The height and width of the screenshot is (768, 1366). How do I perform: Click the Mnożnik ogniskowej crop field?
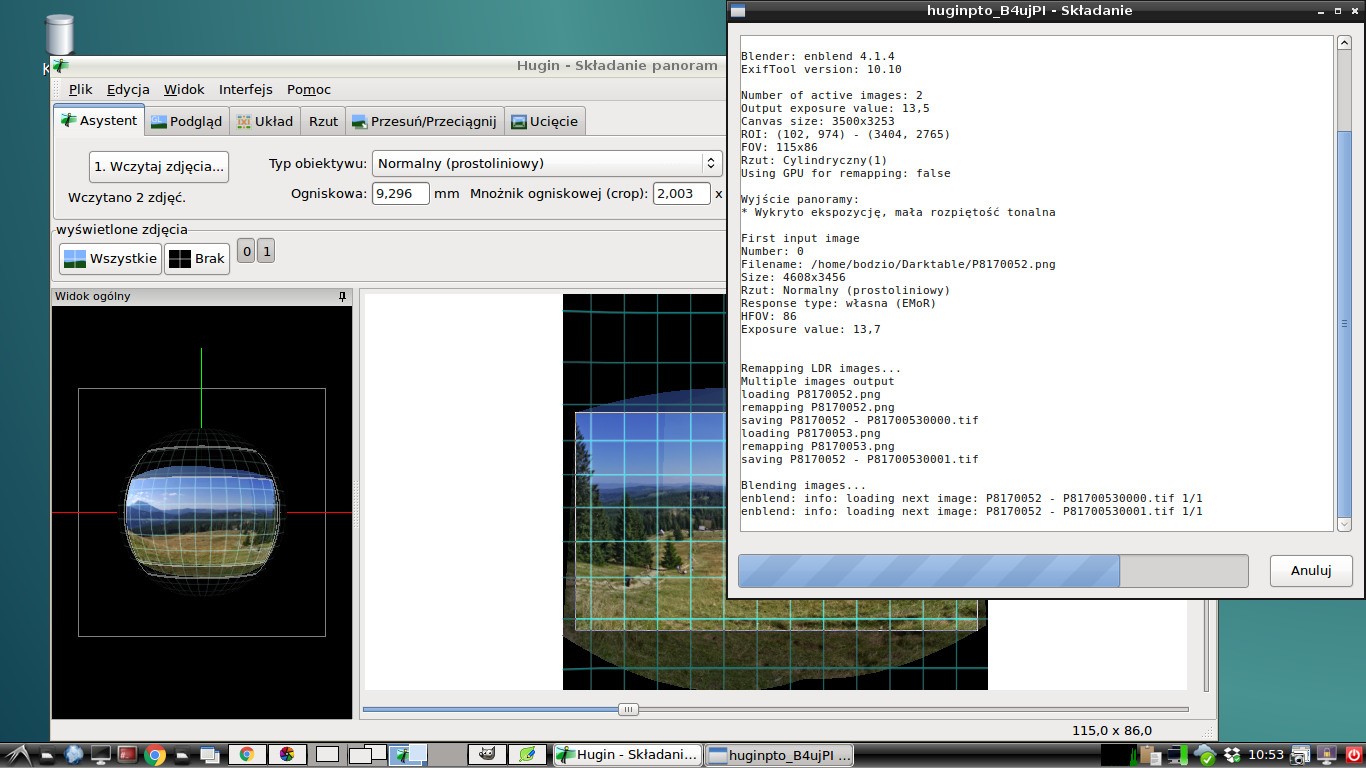coord(681,193)
